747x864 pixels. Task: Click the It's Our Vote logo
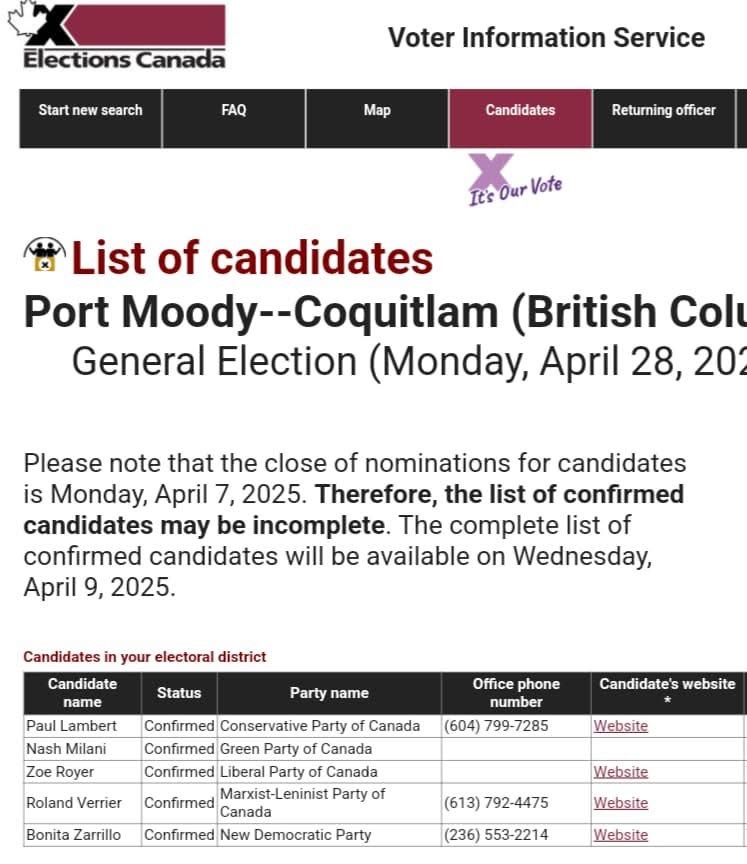coord(515,180)
